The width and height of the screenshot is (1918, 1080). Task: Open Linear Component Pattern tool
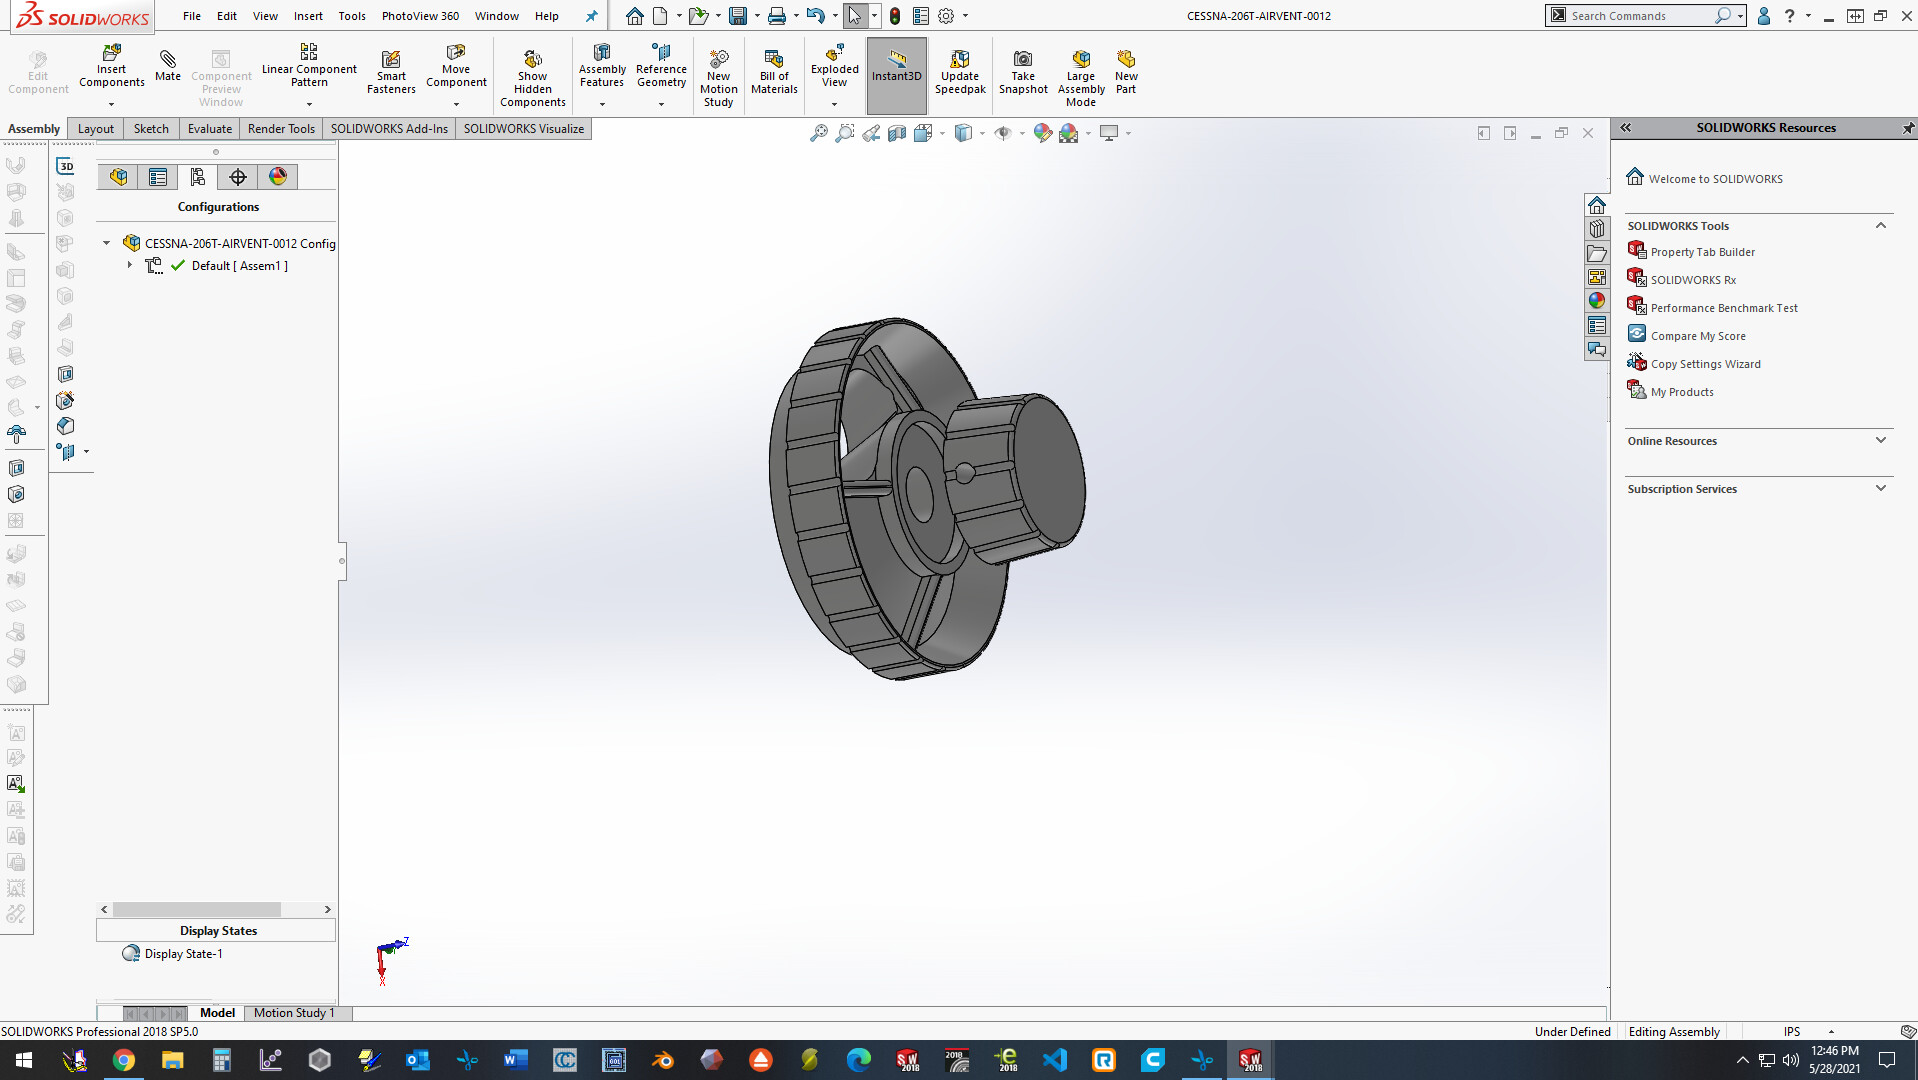tap(309, 67)
